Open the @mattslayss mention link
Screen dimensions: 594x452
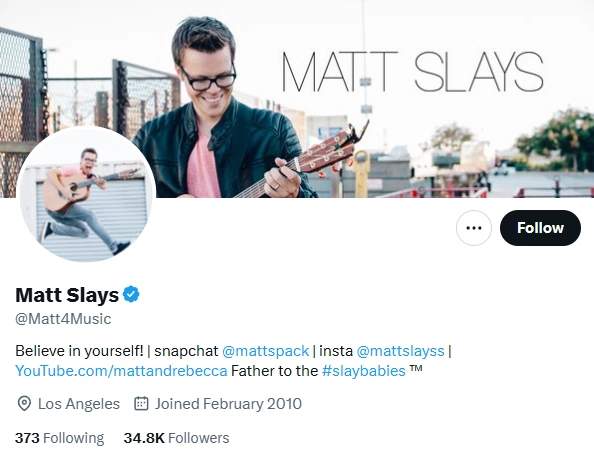(x=400, y=351)
